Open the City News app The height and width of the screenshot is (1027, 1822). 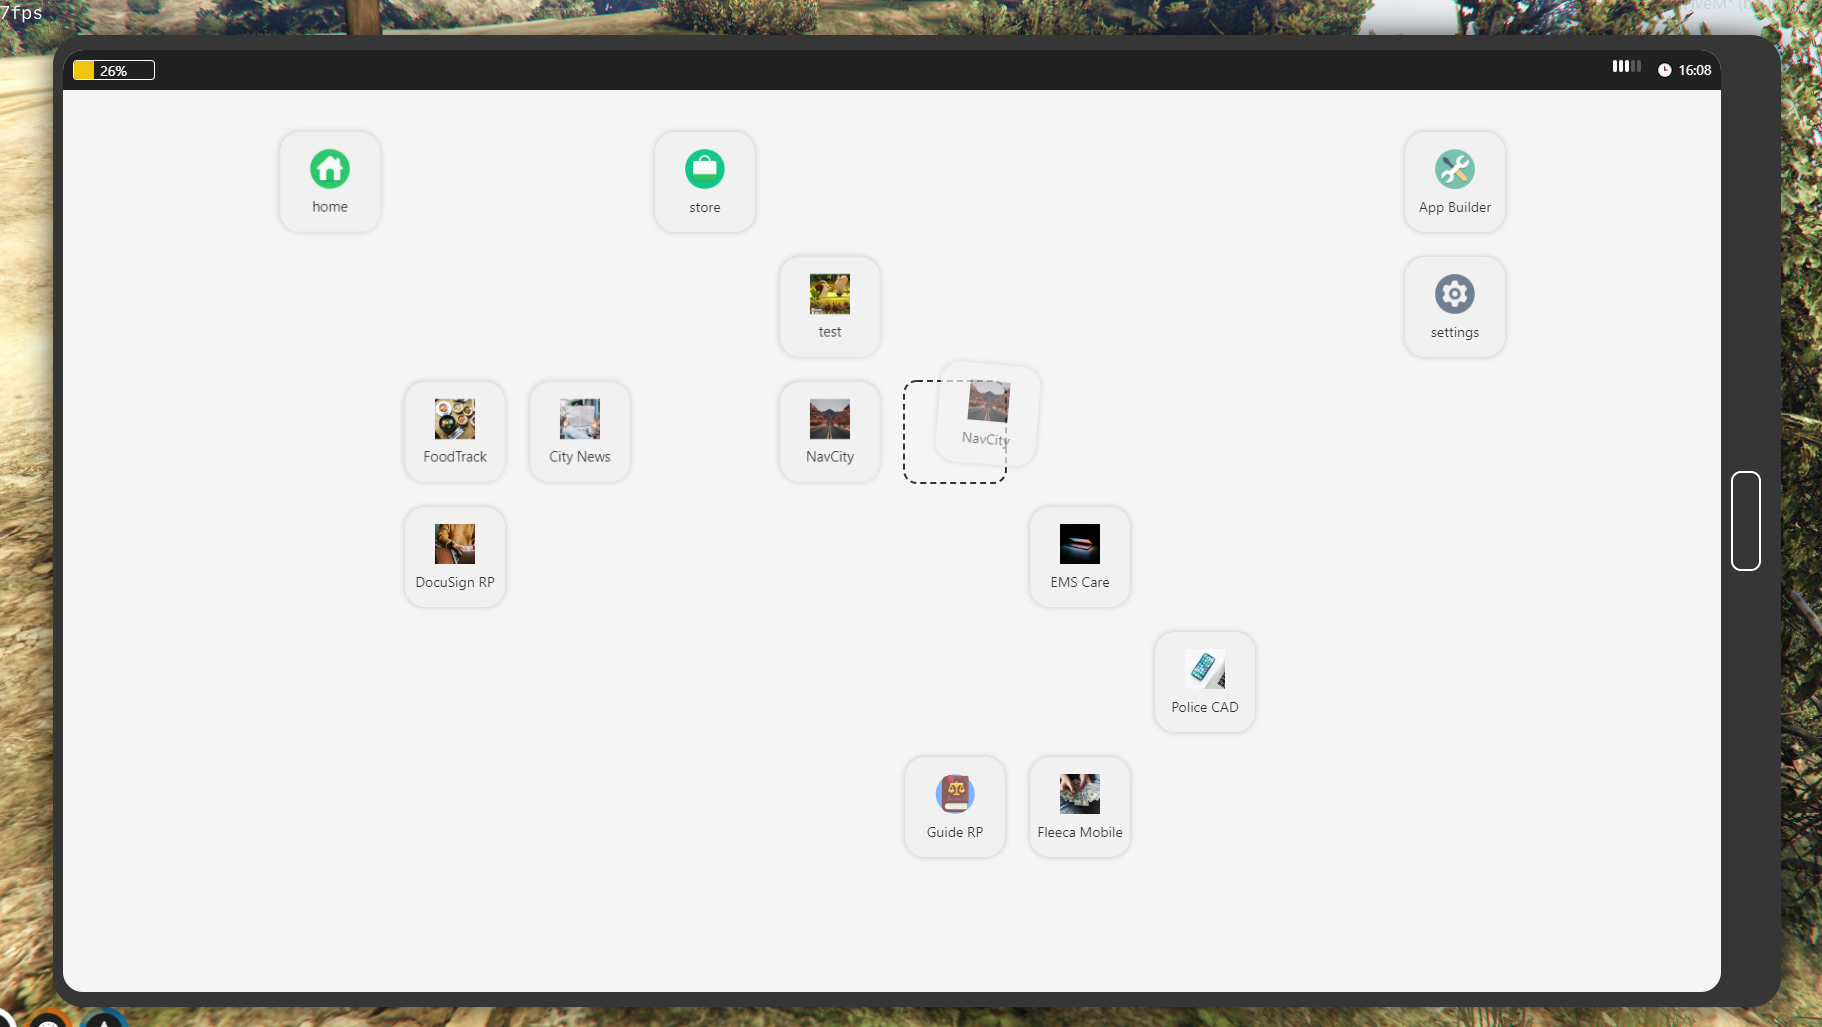[x=580, y=432]
